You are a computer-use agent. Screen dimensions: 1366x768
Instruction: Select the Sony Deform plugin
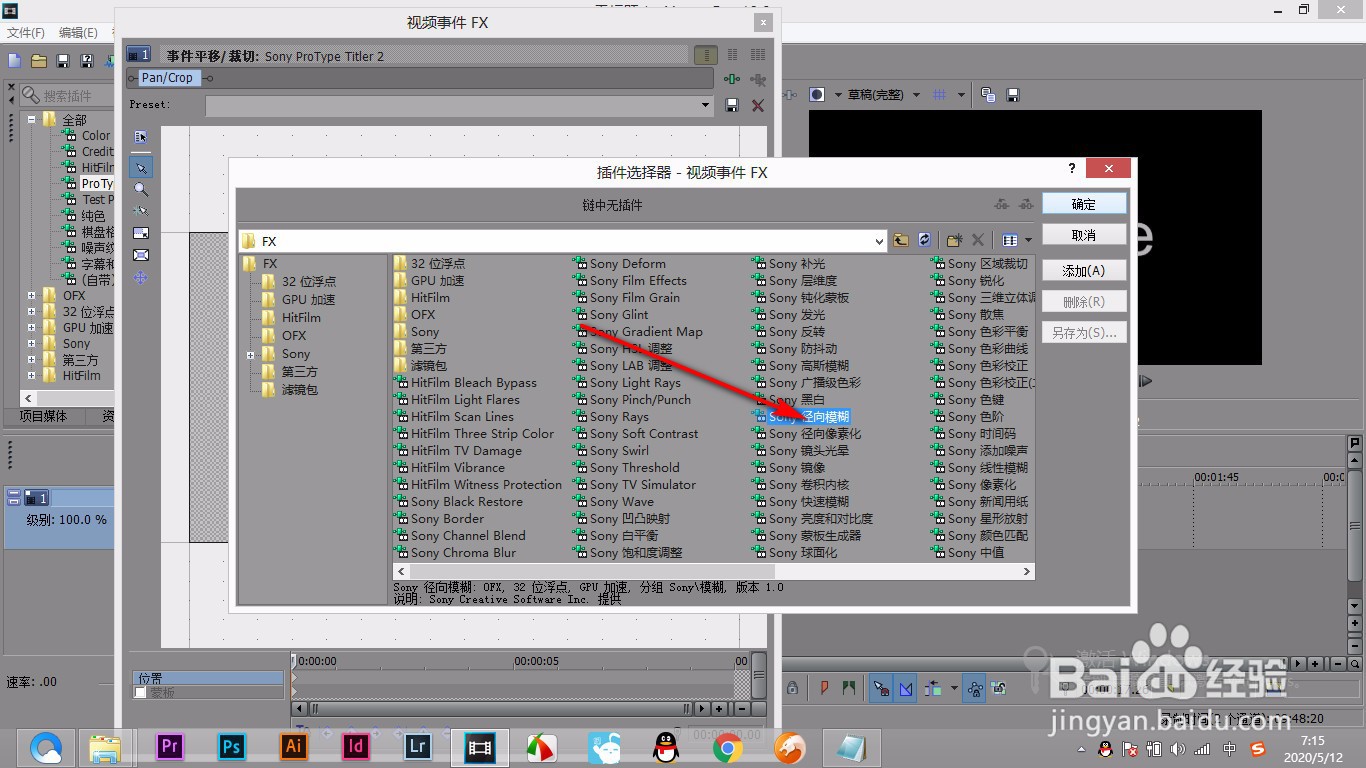(619, 264)
